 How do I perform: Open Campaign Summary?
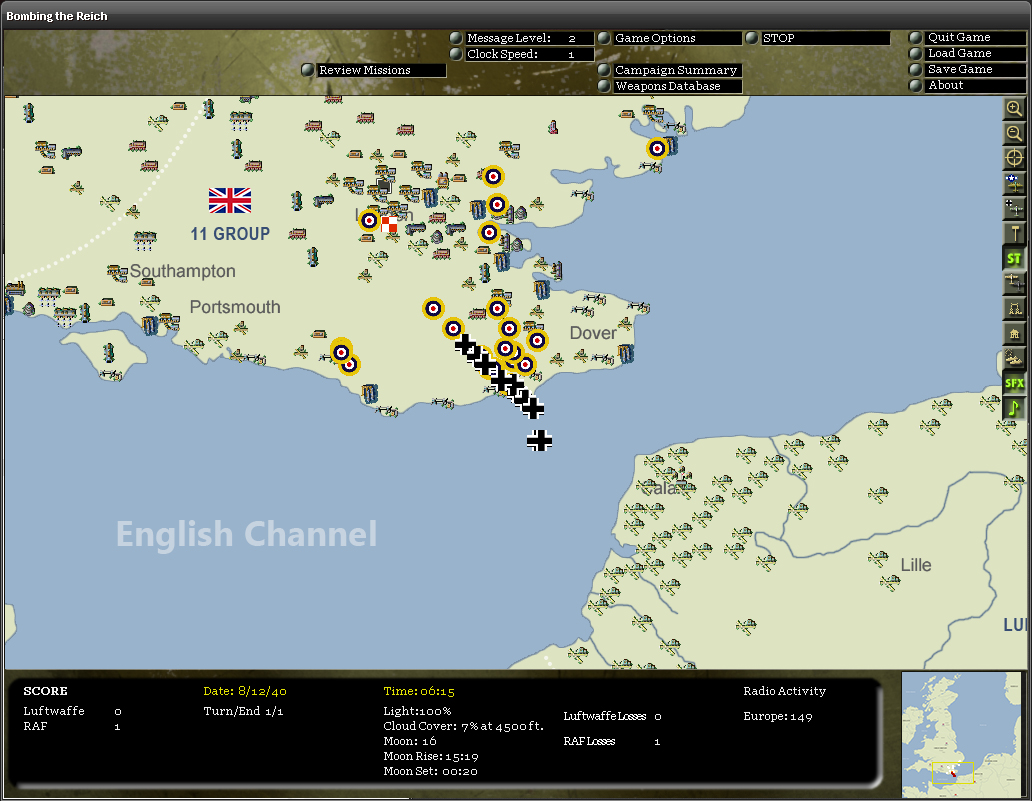(x=670, y=70)
